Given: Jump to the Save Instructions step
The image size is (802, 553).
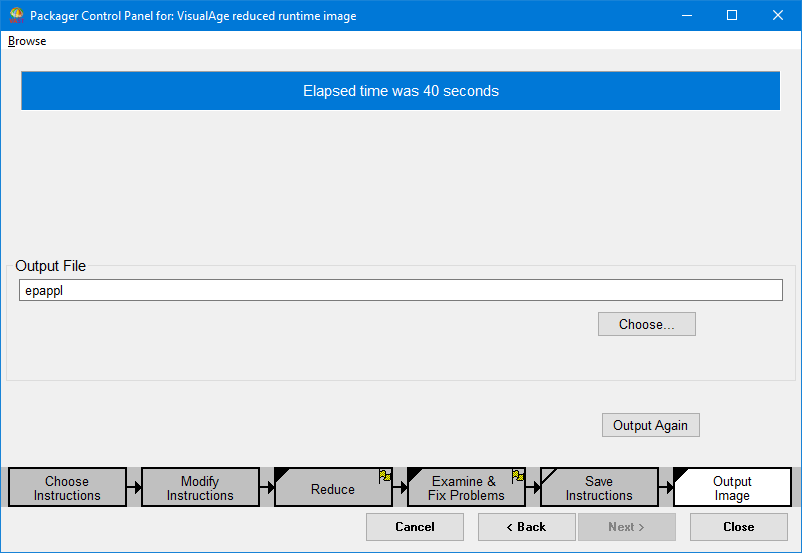Looking at the screenshot, I should (x=599, y=488).
